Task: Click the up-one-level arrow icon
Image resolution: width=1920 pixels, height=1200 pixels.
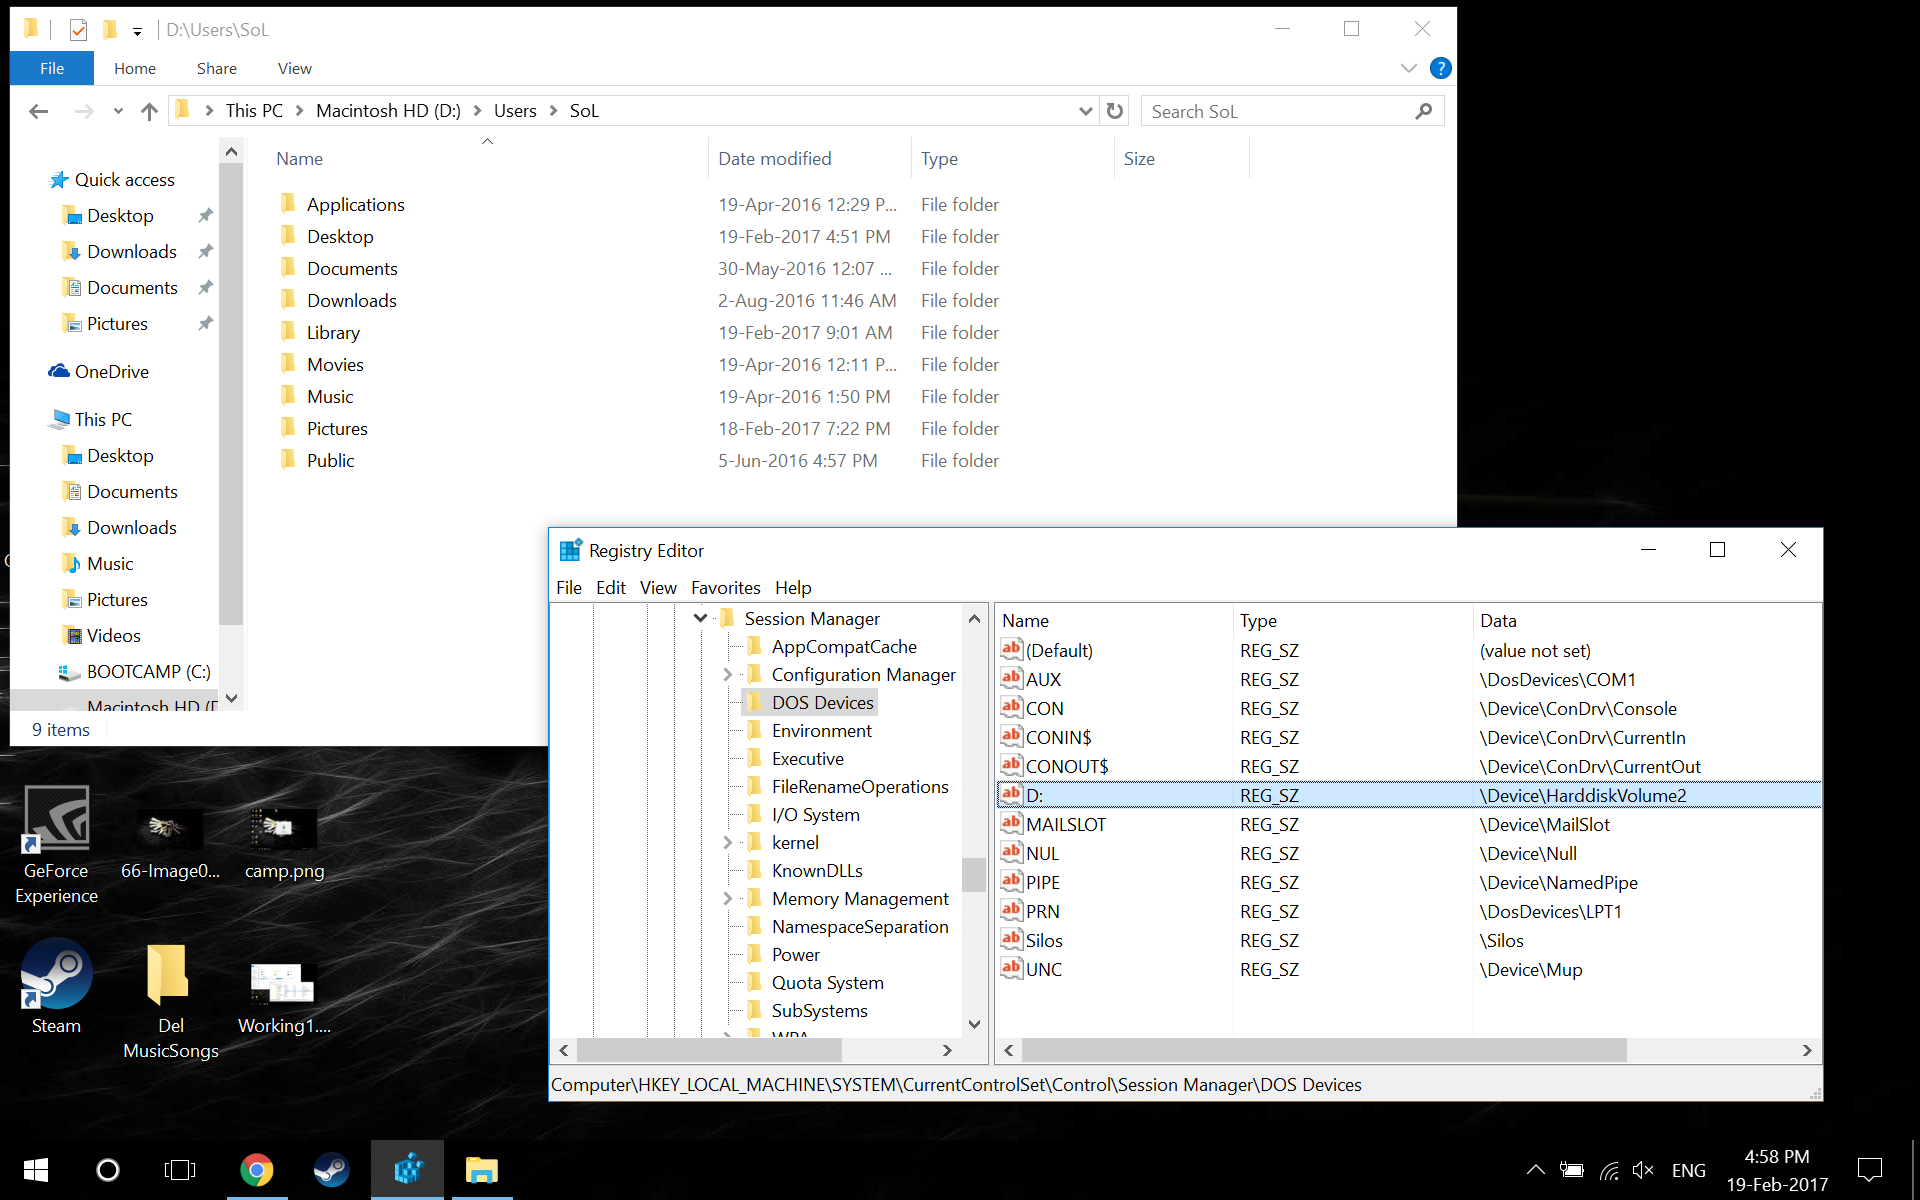Action: tap(149, 111)
